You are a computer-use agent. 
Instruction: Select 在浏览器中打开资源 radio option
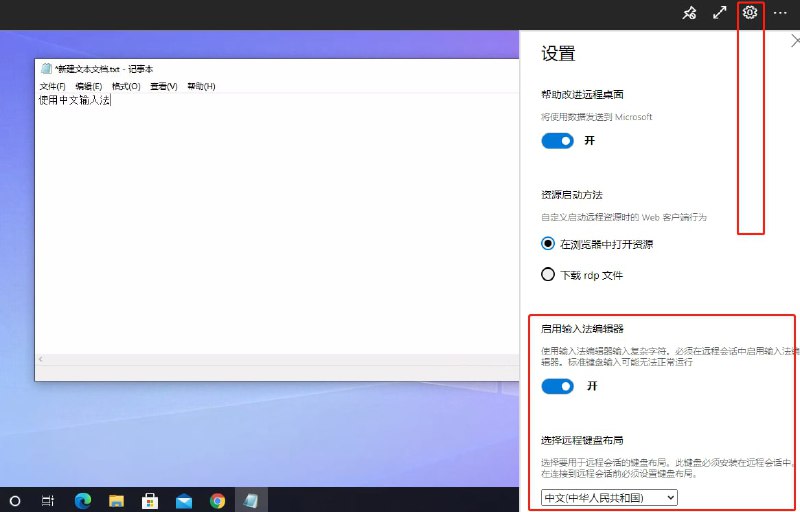547,244
